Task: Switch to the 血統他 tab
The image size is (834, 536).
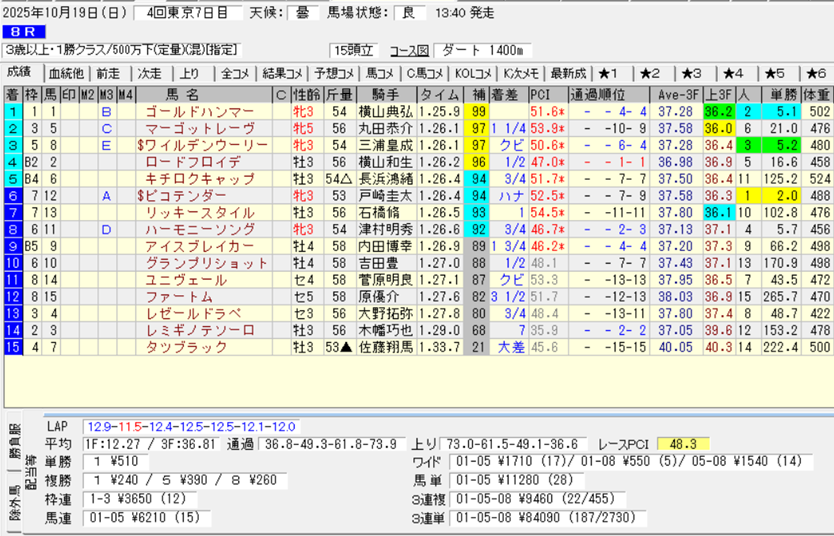Action: [x=66, y=73]
